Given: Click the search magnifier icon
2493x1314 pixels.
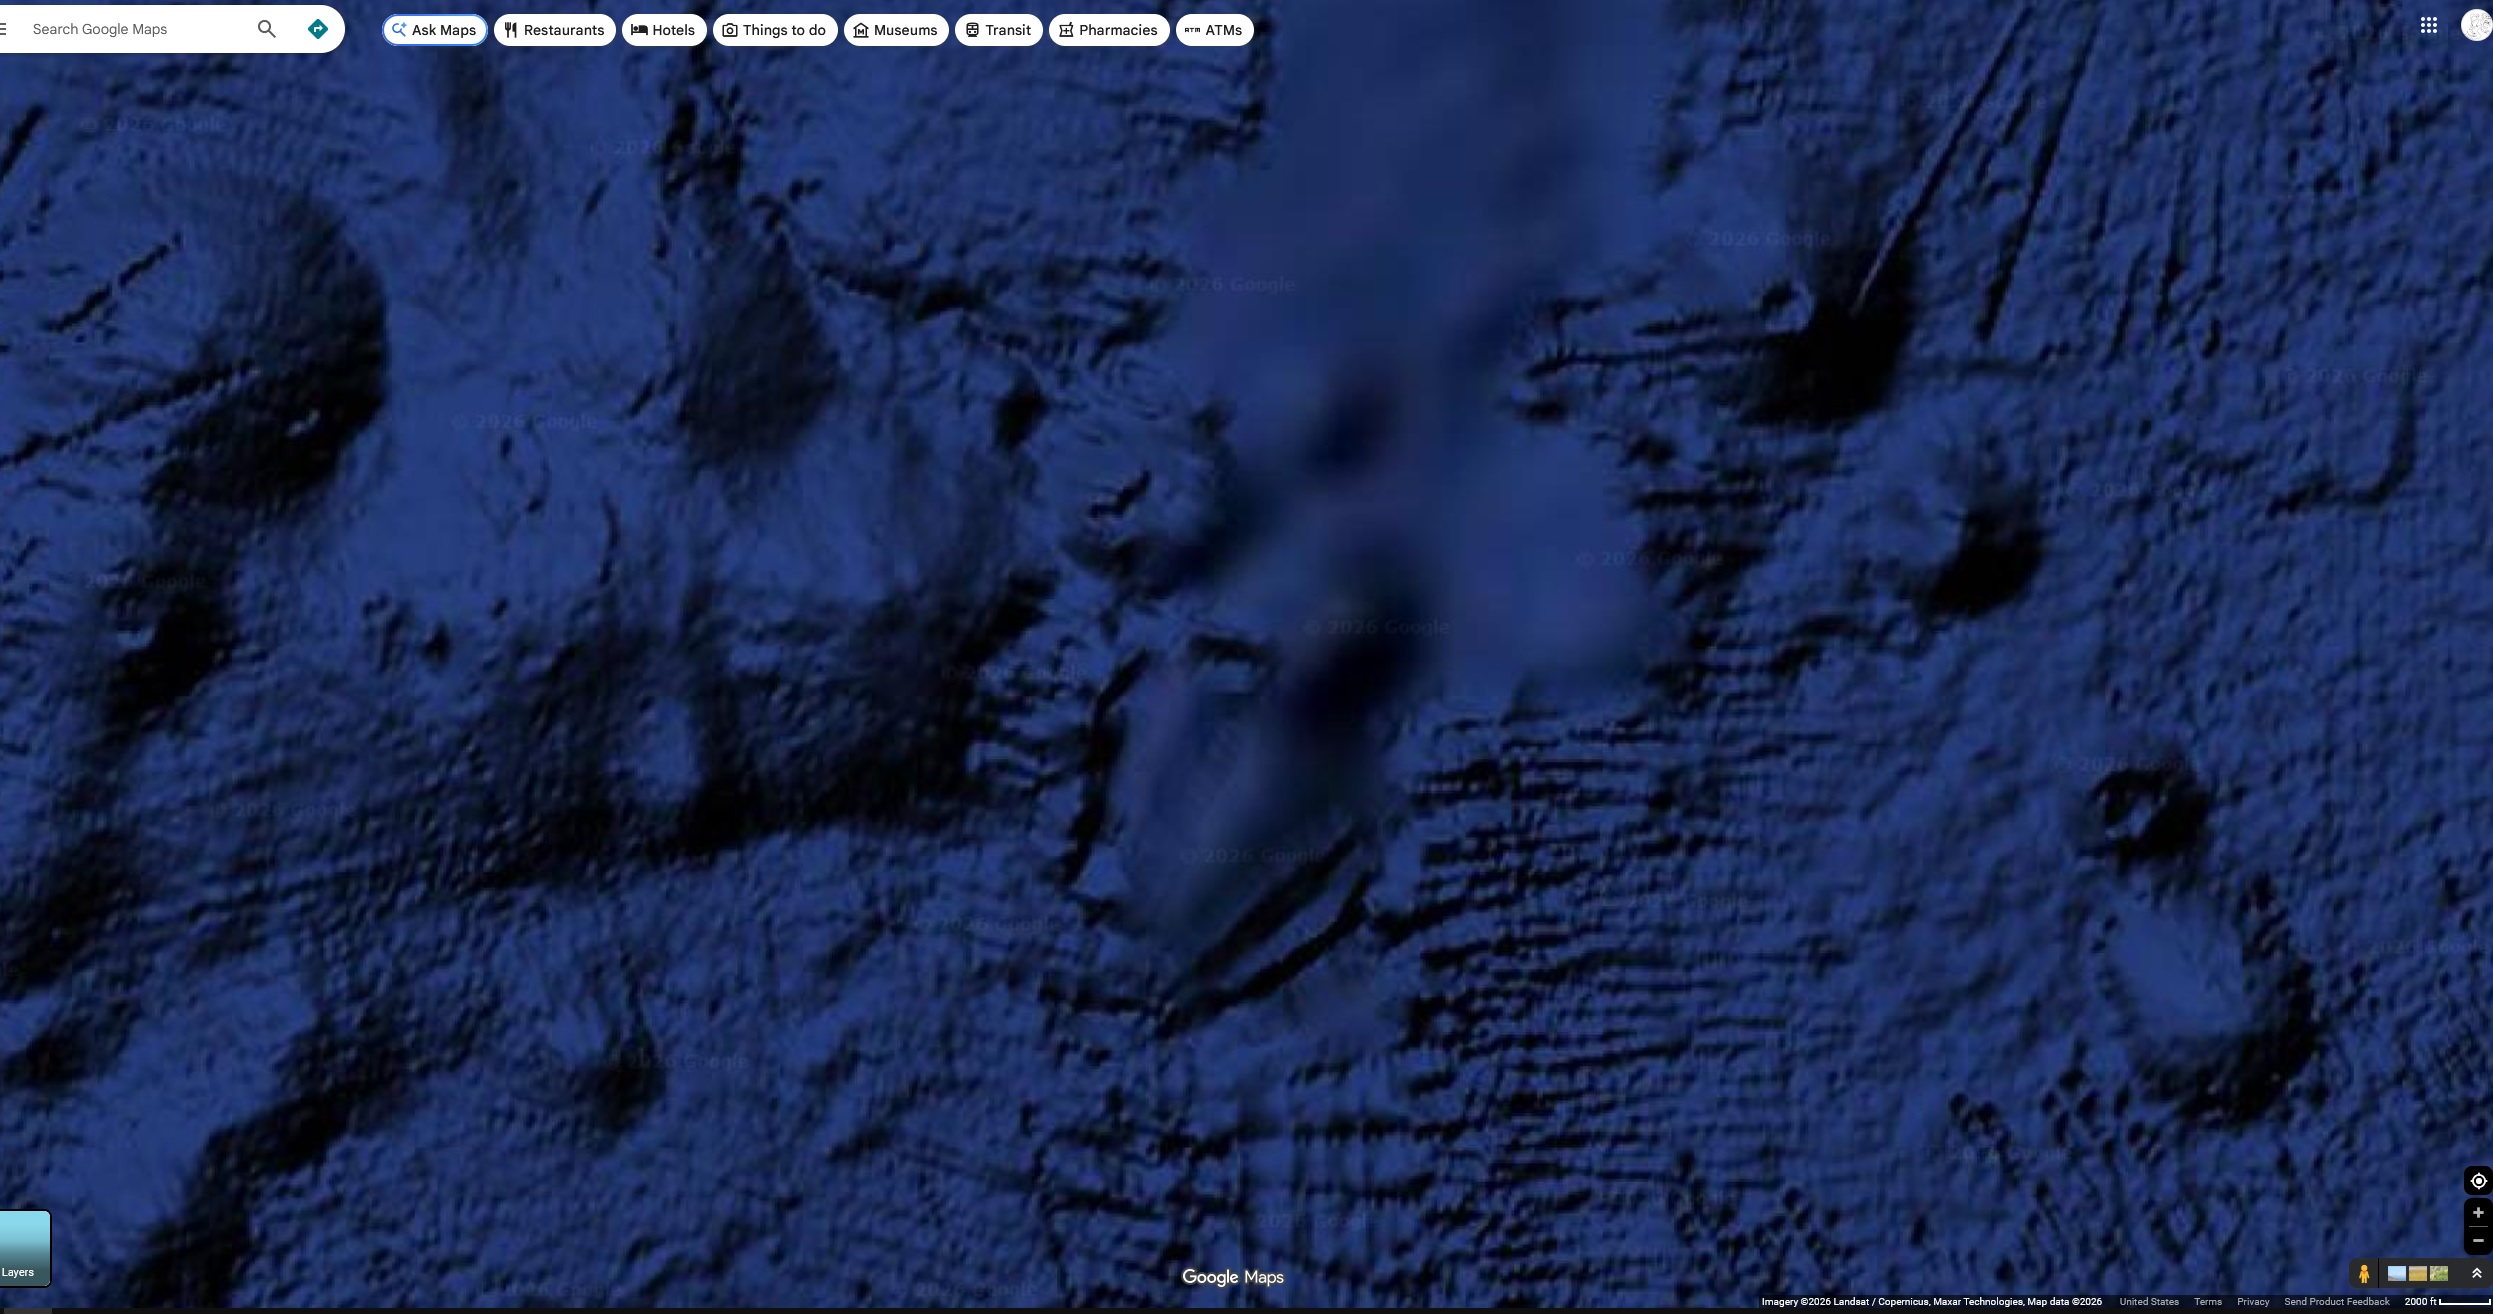Looking at the screenshot, I should pyautogui.click(x=266, y=29).
